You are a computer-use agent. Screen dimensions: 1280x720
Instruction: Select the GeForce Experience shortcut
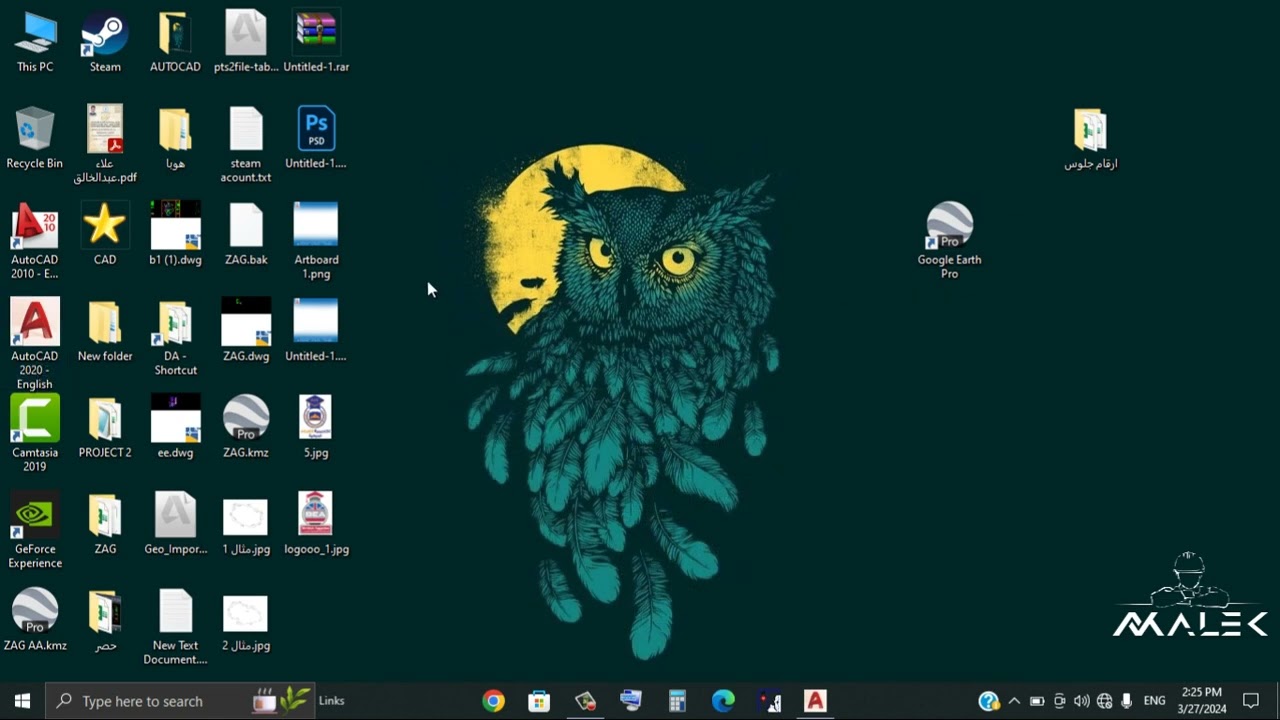click(x=35, y=530)
